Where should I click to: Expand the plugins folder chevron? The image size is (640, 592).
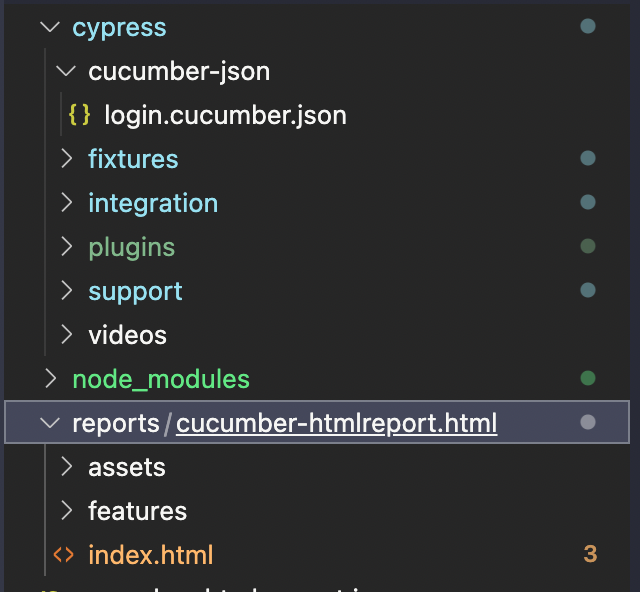(67, 247)
